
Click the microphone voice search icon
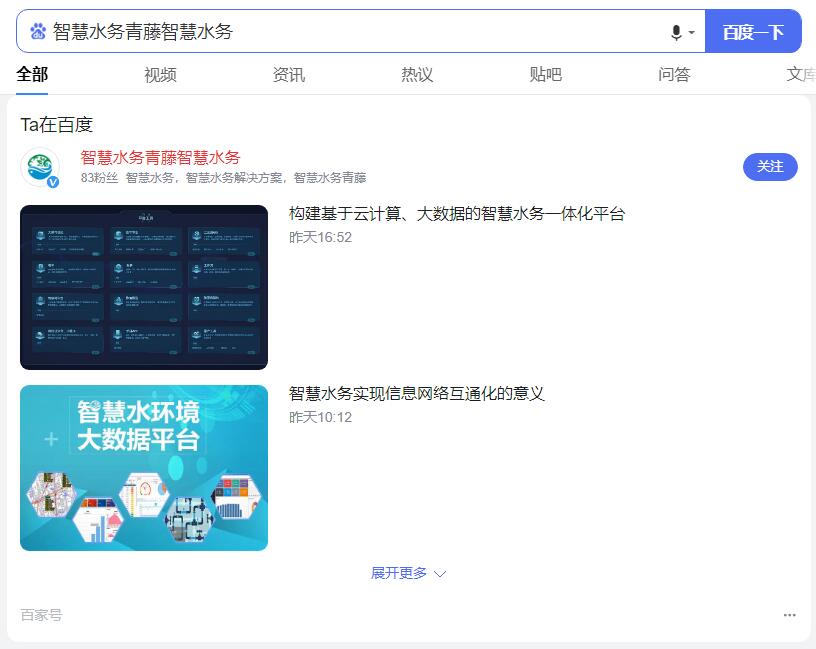(x=676, y=32)
